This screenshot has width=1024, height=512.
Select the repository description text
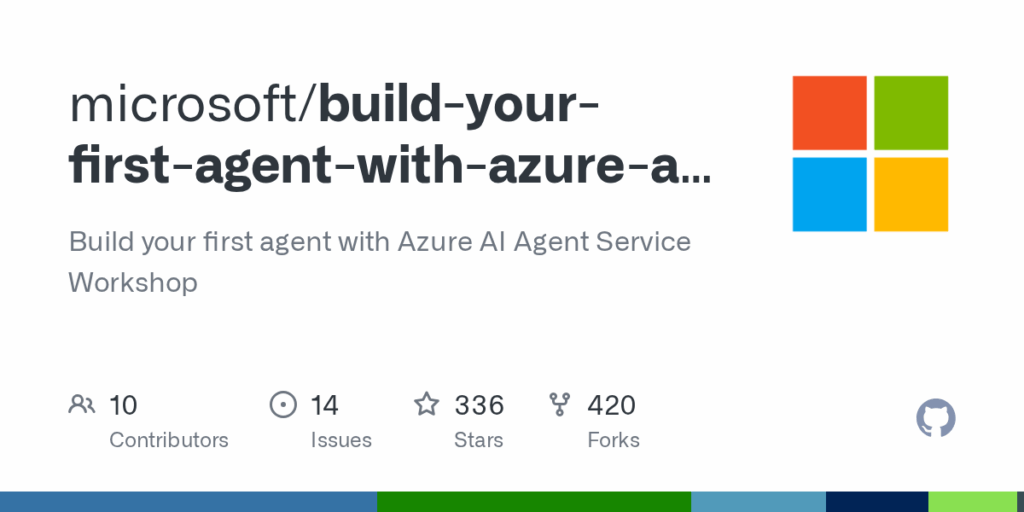(379, 262)
